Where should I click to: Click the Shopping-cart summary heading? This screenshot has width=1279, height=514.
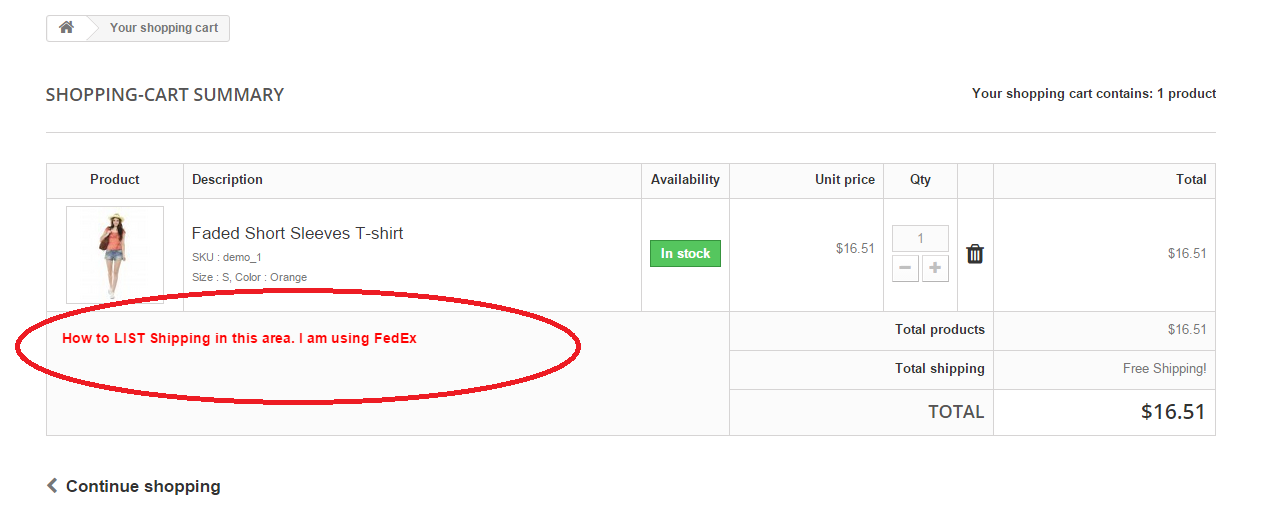(x=165, y=95)
